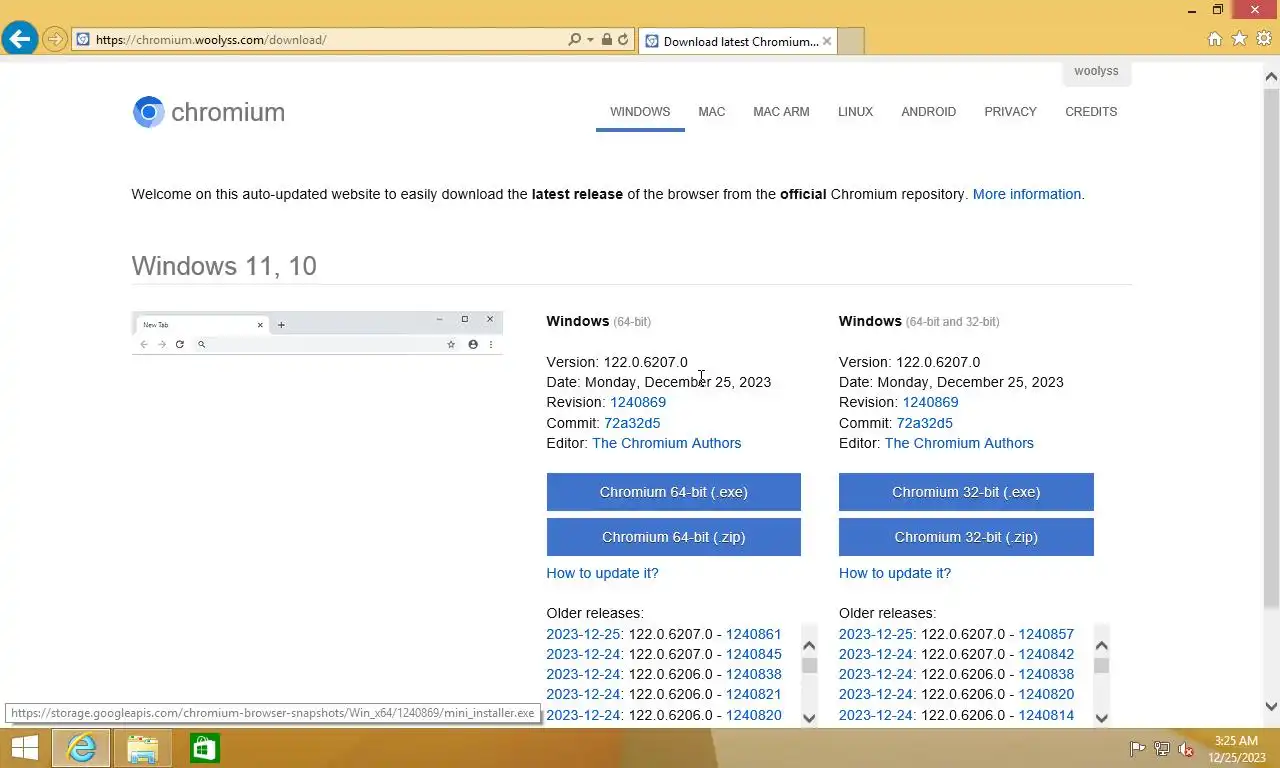
Task: Open The Chromium Authors link under 32-bit
Action: pos(959,443)
